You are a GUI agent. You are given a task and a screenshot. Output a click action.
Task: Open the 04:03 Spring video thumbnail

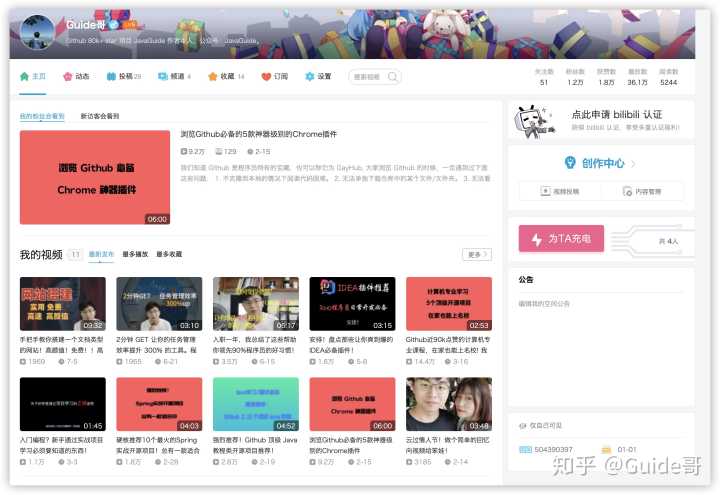pos(159,404)
